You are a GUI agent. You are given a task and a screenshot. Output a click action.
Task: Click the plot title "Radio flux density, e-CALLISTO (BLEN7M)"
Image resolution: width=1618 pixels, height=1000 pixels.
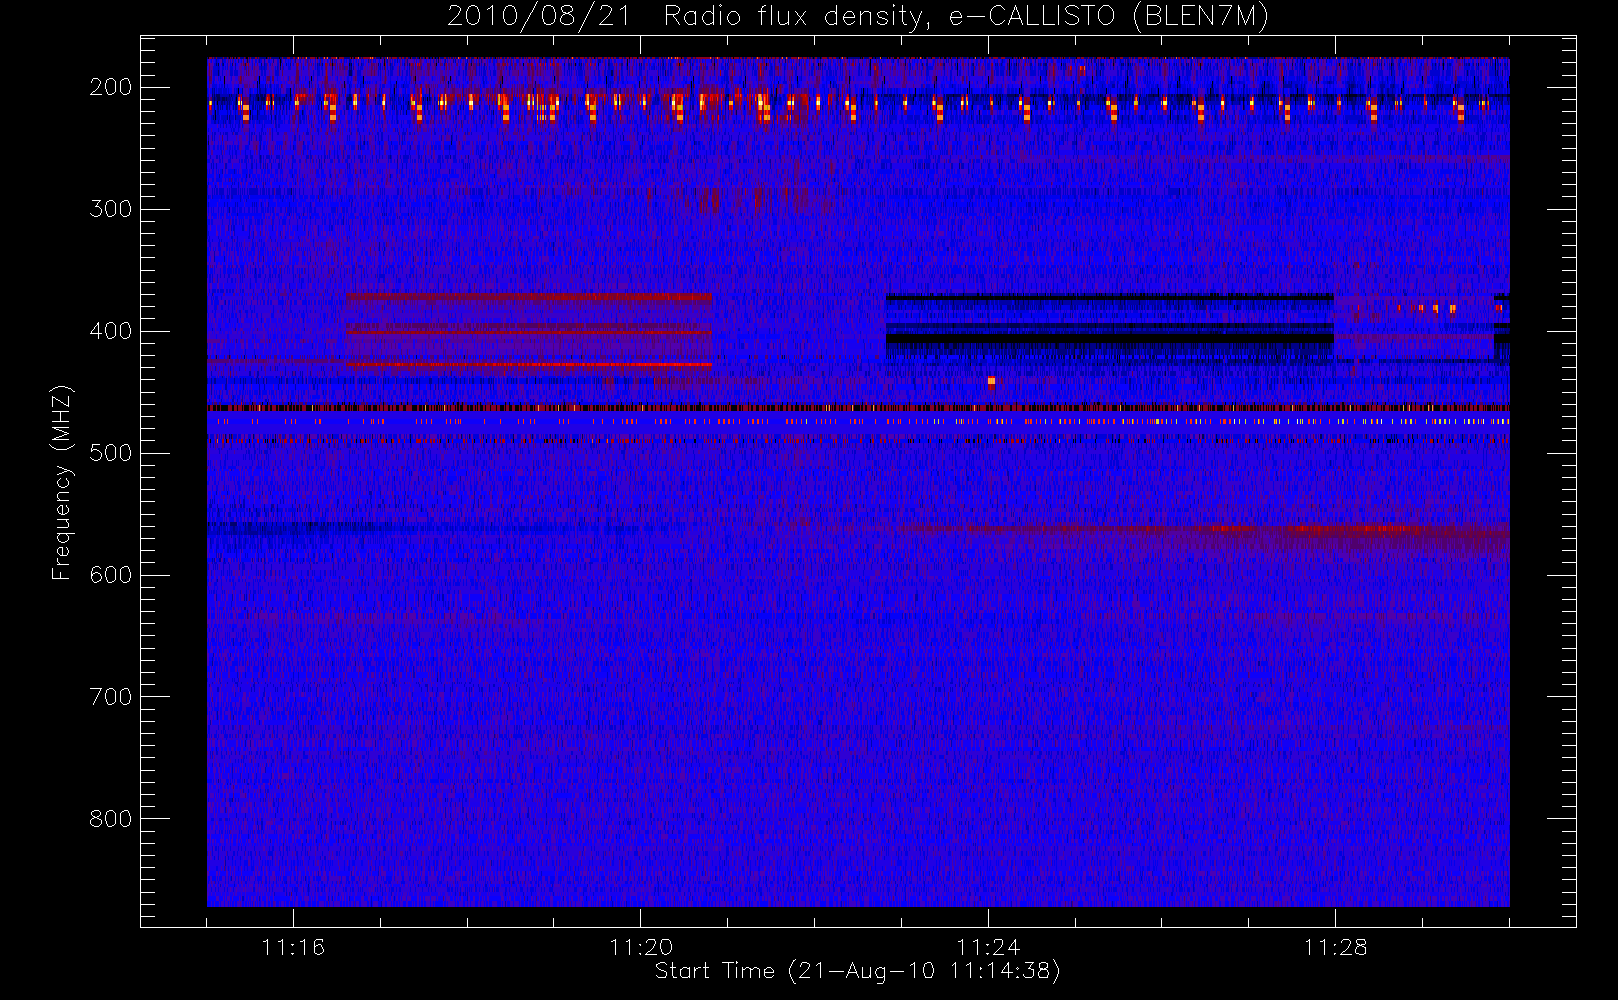coord(966,17)
